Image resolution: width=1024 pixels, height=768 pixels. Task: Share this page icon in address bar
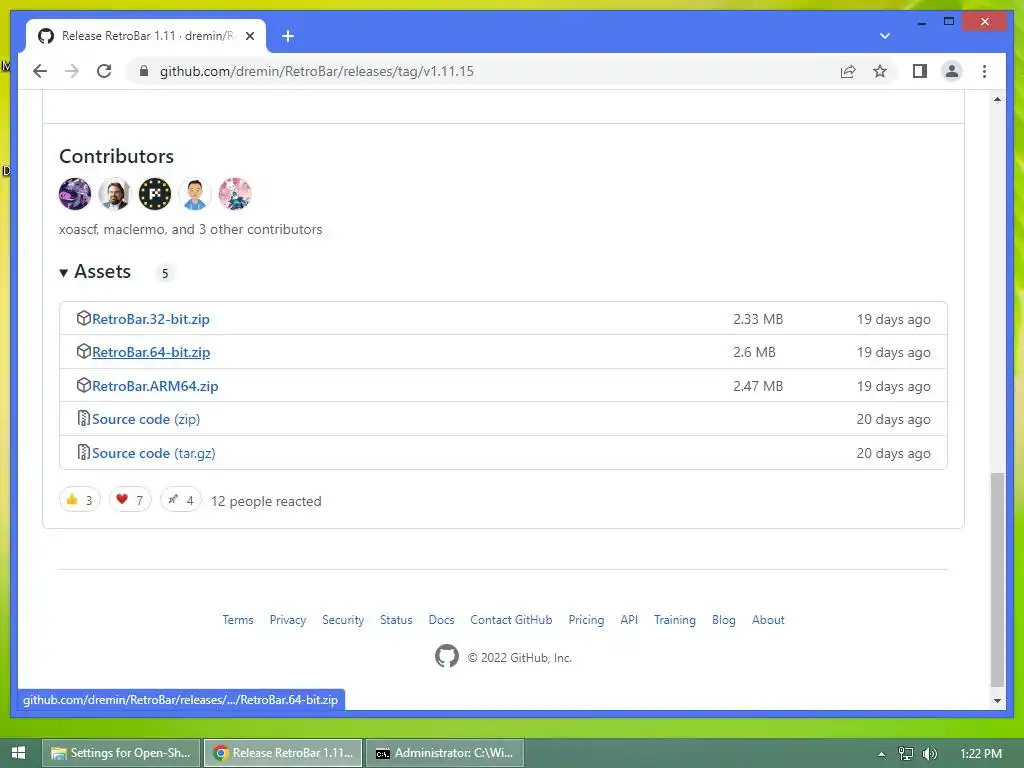(848, 71)
